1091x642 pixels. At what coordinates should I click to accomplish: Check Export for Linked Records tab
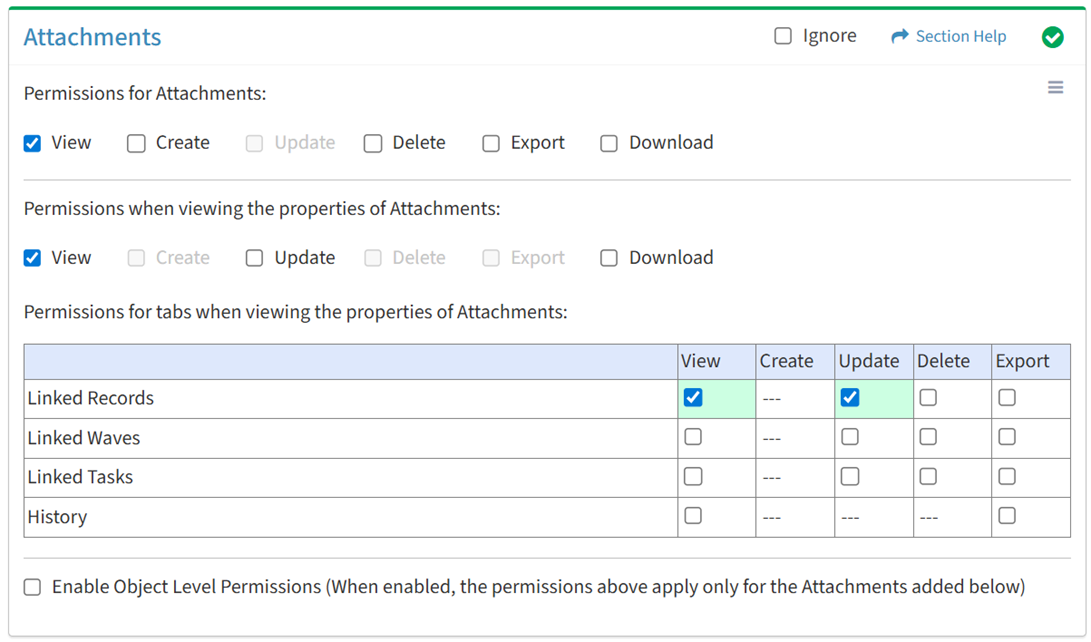point(1007,397)
